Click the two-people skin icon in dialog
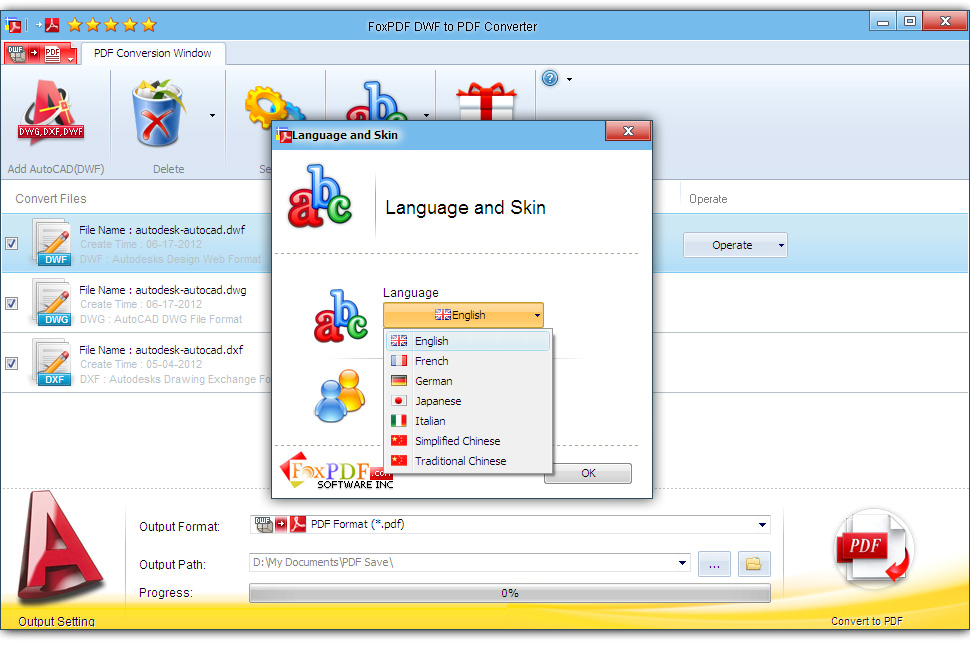Image resolution: width=970 pixels, height=645 pixels. point(340,396)
